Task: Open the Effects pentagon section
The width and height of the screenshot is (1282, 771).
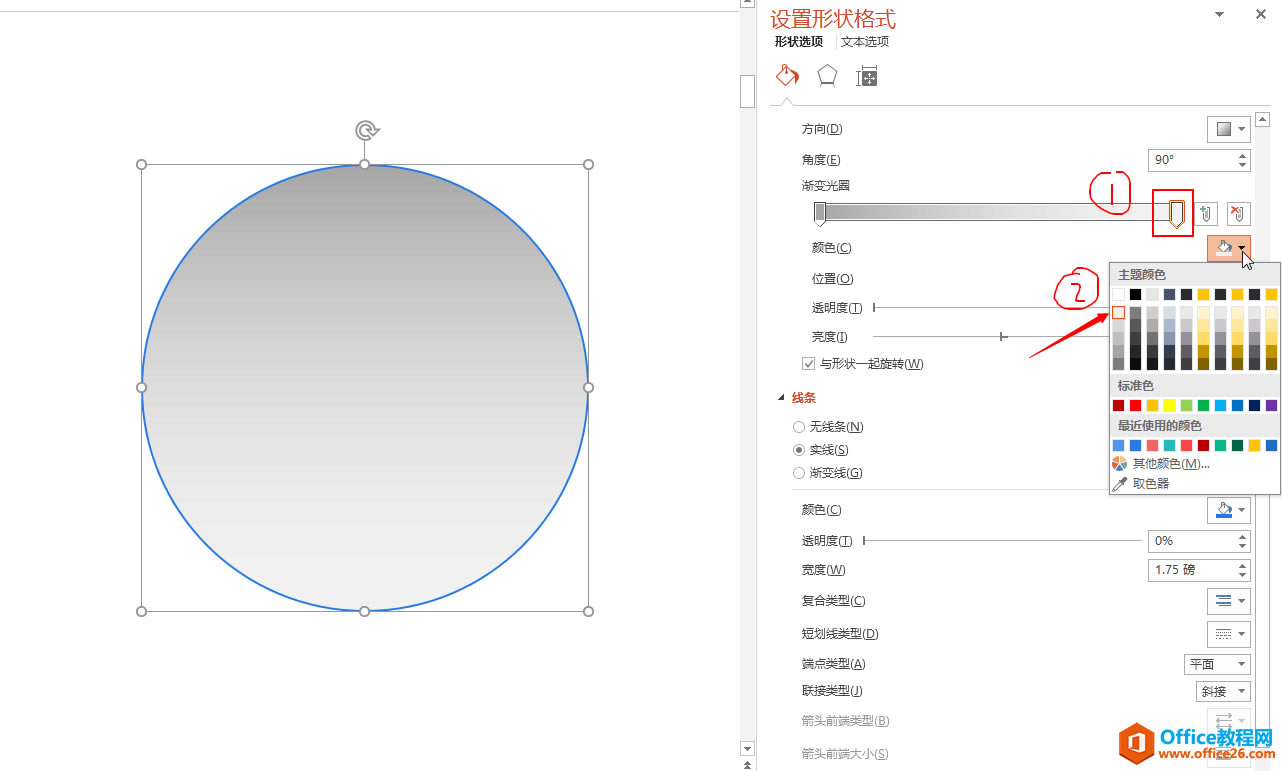Action: (x=827, y=76)
